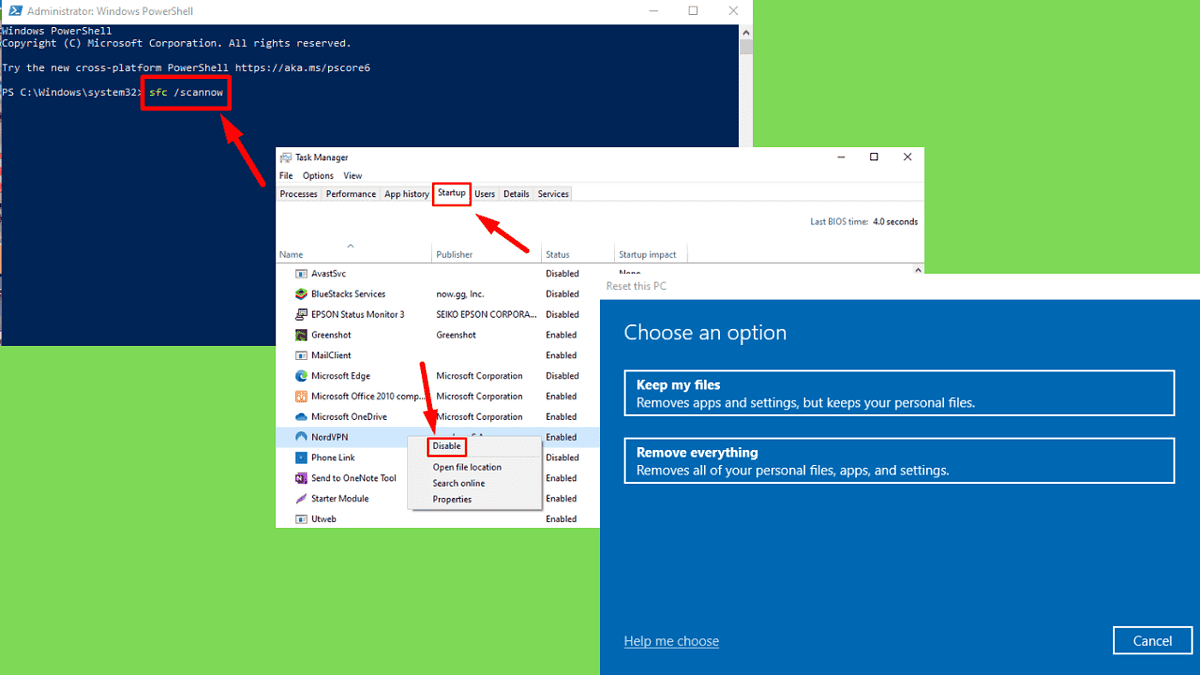
Task: Click the Send to OneNote Tool icon
Action: tap(301, 478)
